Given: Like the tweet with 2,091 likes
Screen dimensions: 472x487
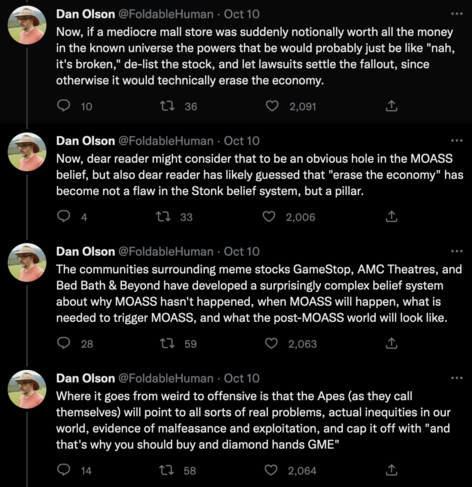Looking at the screenshot, I should (272, 106).
